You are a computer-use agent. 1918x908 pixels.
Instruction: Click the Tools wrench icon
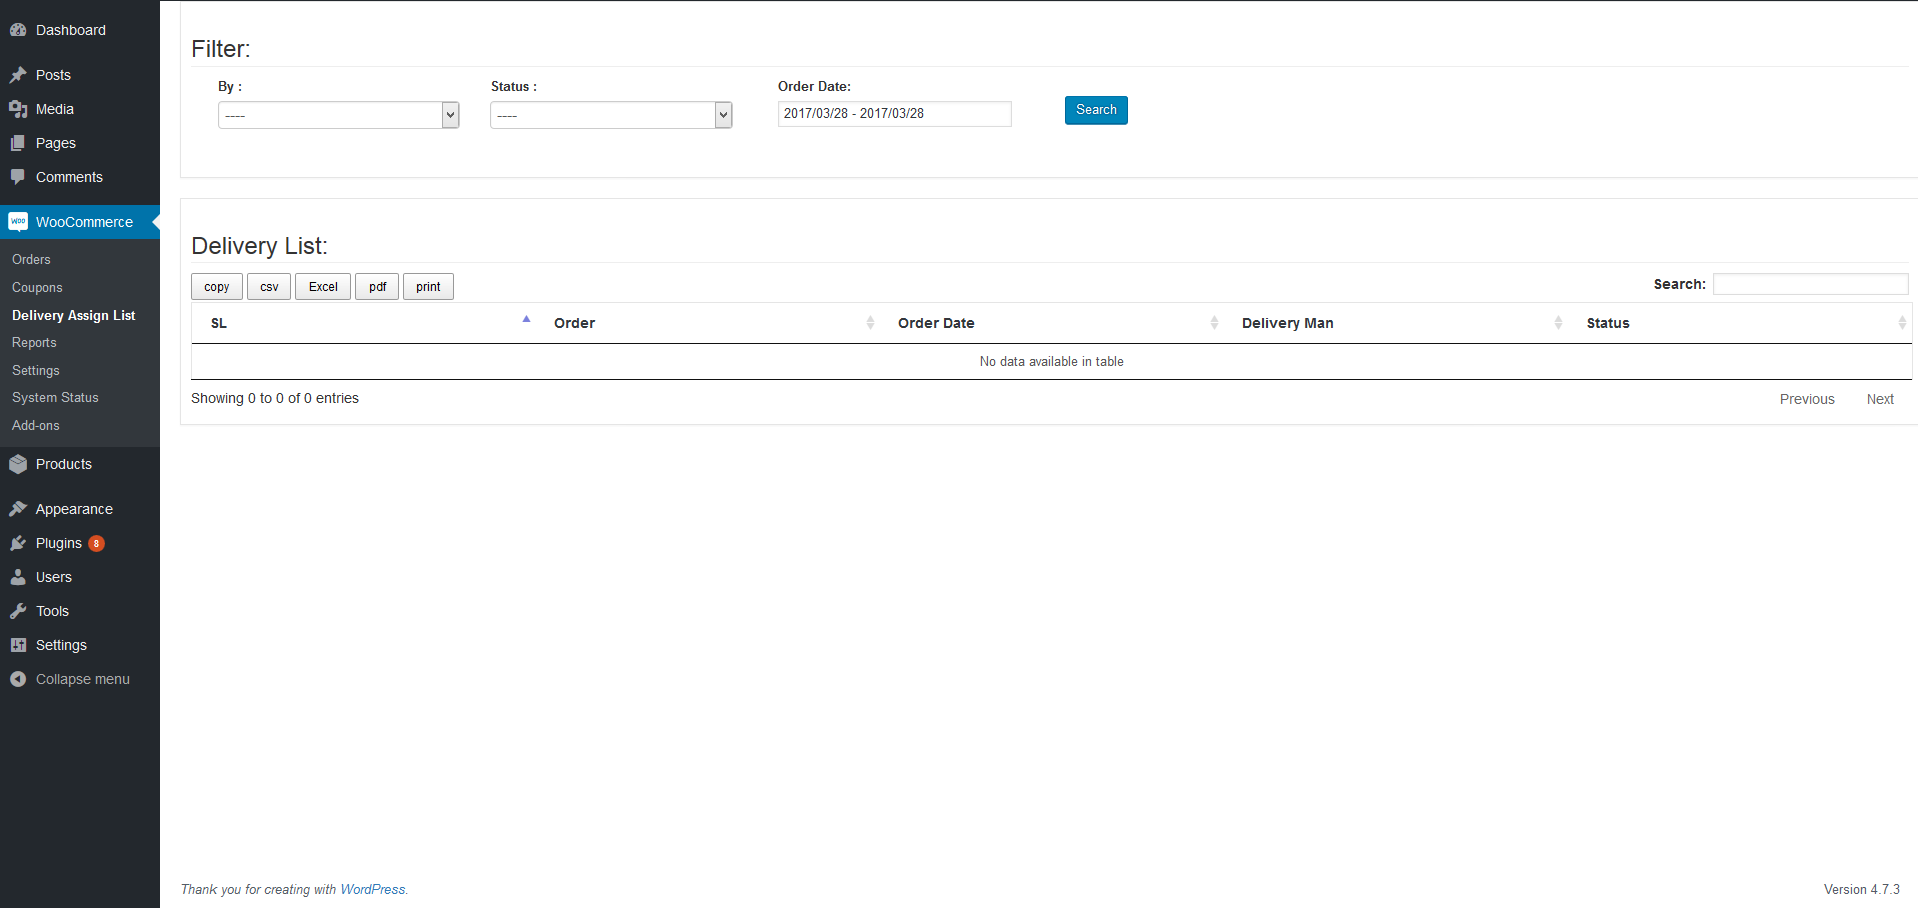click(18, 611)
